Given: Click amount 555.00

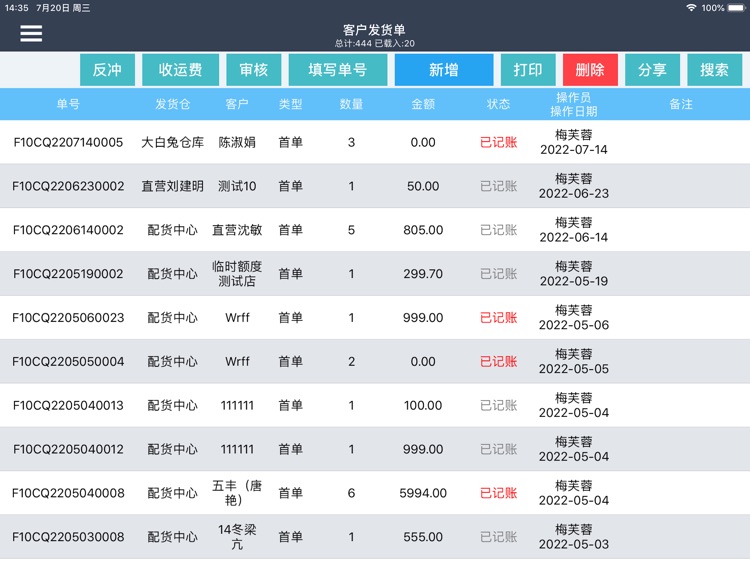Looking at the screenshot, I should coord(423,537).
